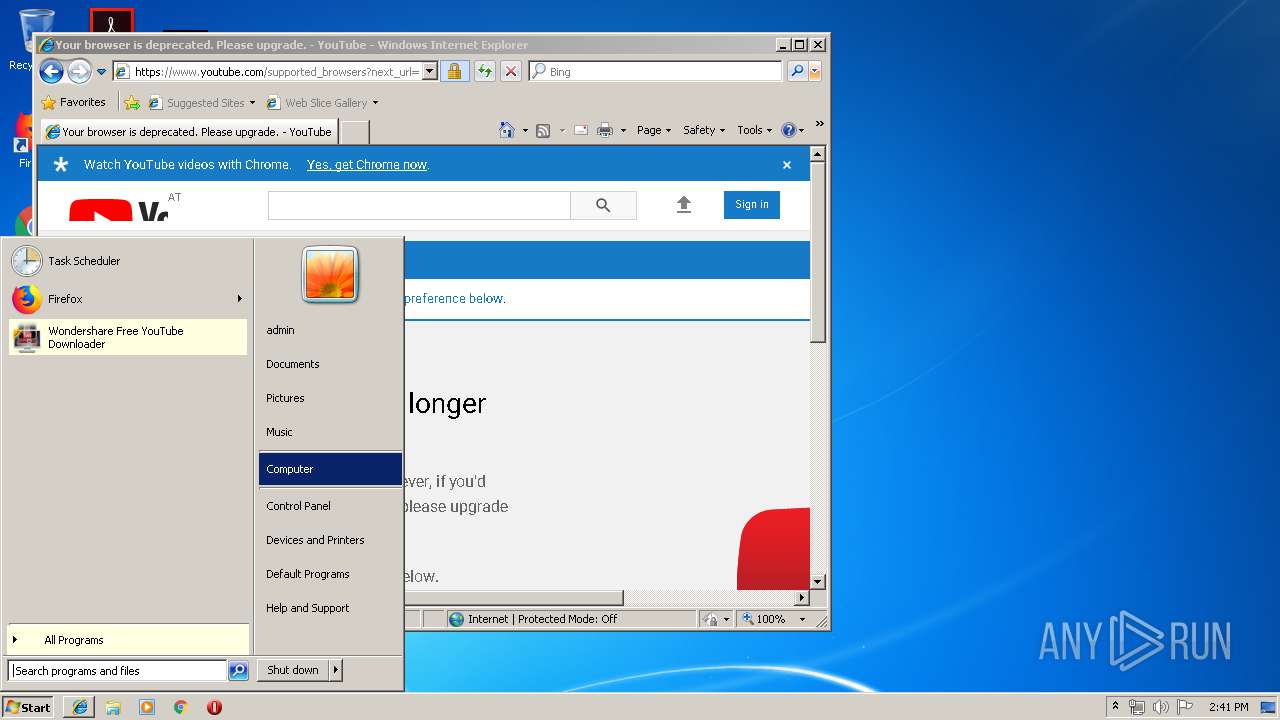Image resolution: width=1280 pixels, height=720 pixels.
Task: Open Devices and Printers
Action: (330, 540)
